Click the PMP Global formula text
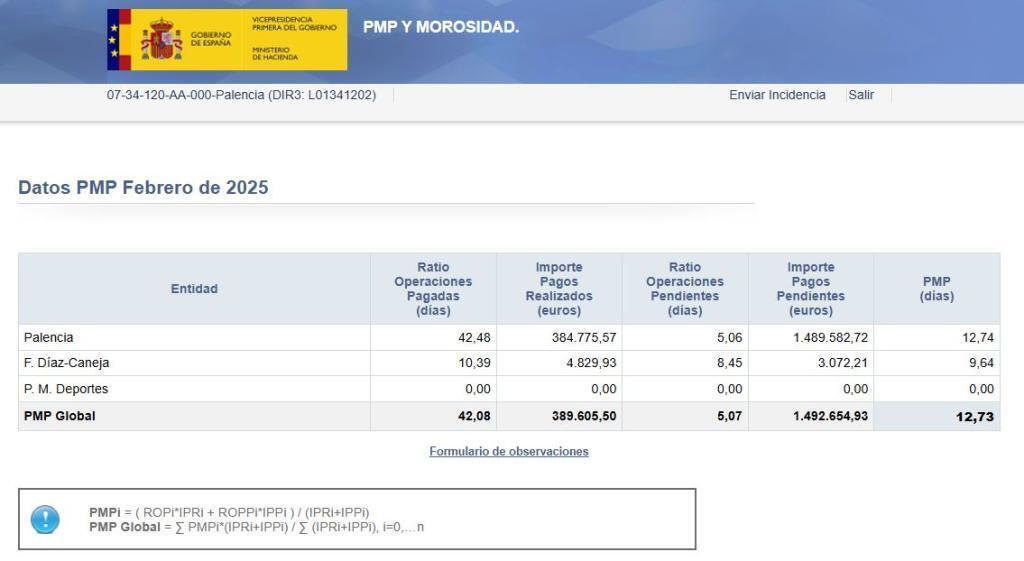The width and height of the screenshot is (1024, 561). (256, 527)
